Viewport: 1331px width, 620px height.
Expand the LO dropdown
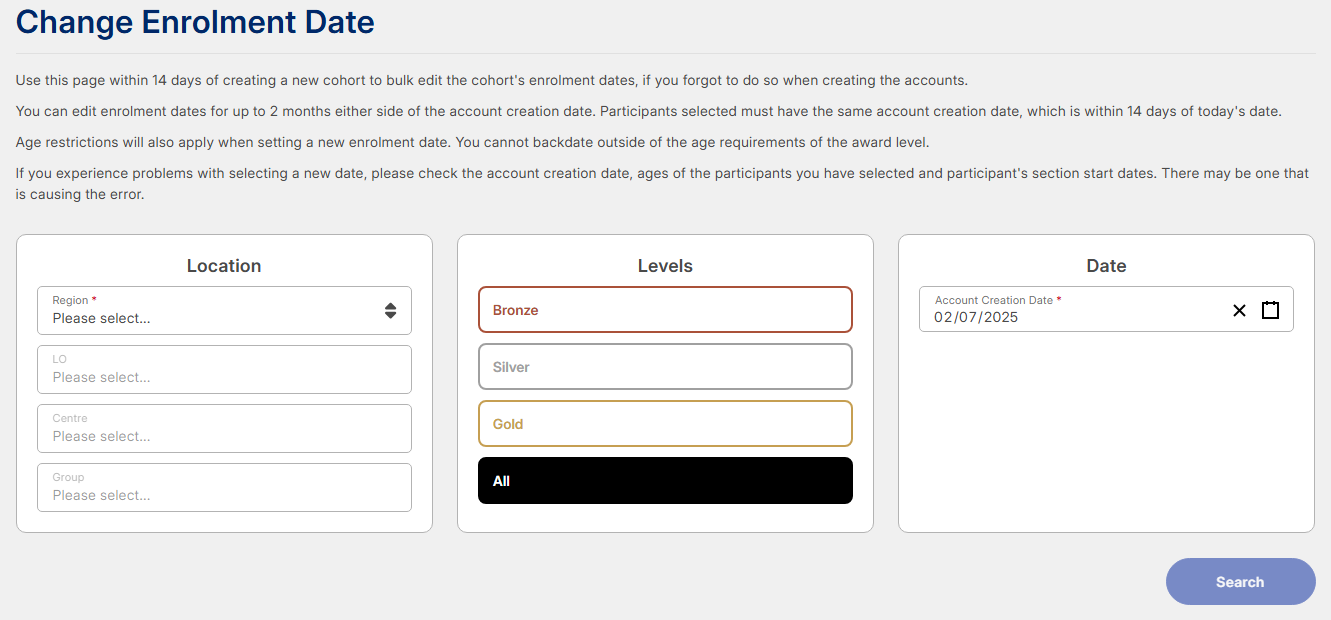pyautogui.click(x=224, y=370)
